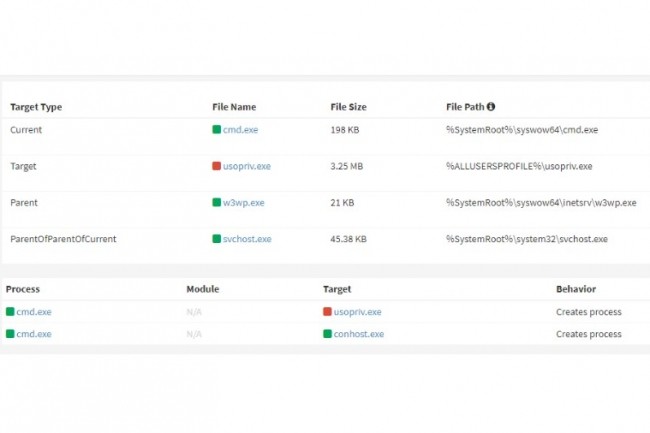
Task: Click green square beside cmd.exe in conhost.exe row
Action: tap(10, 334)
